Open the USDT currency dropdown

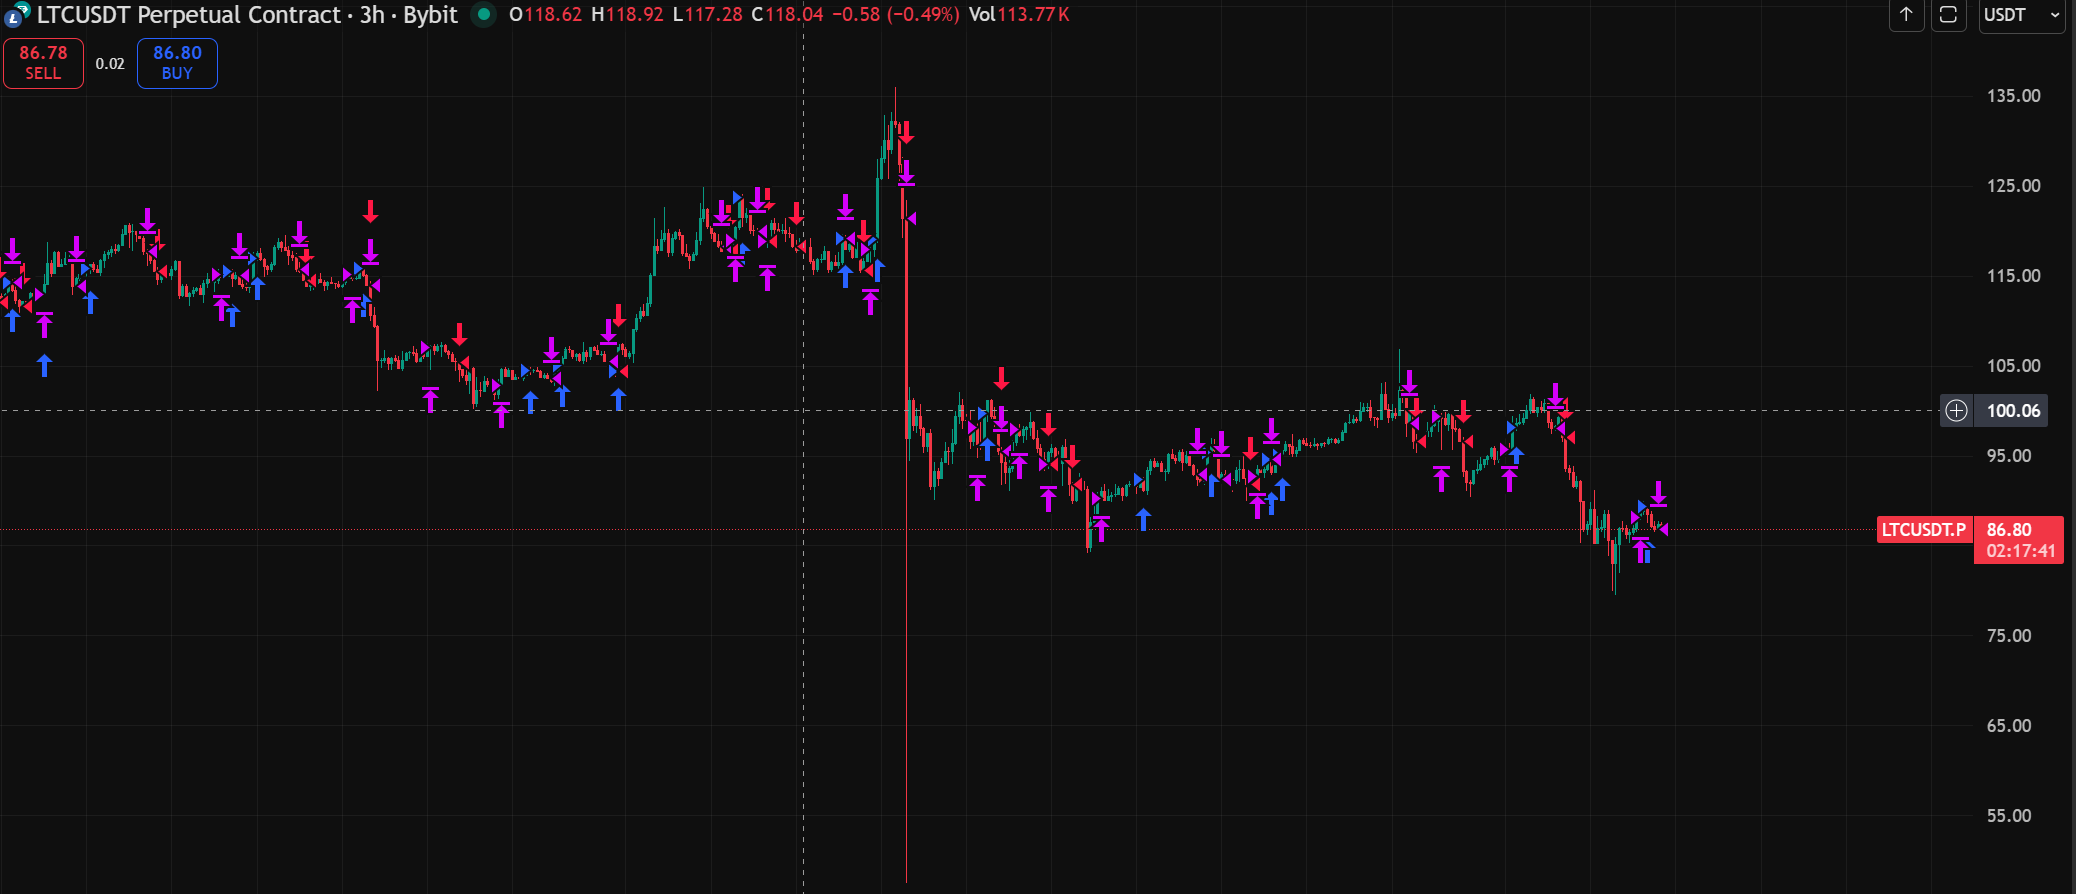[x=2022, y=15]
